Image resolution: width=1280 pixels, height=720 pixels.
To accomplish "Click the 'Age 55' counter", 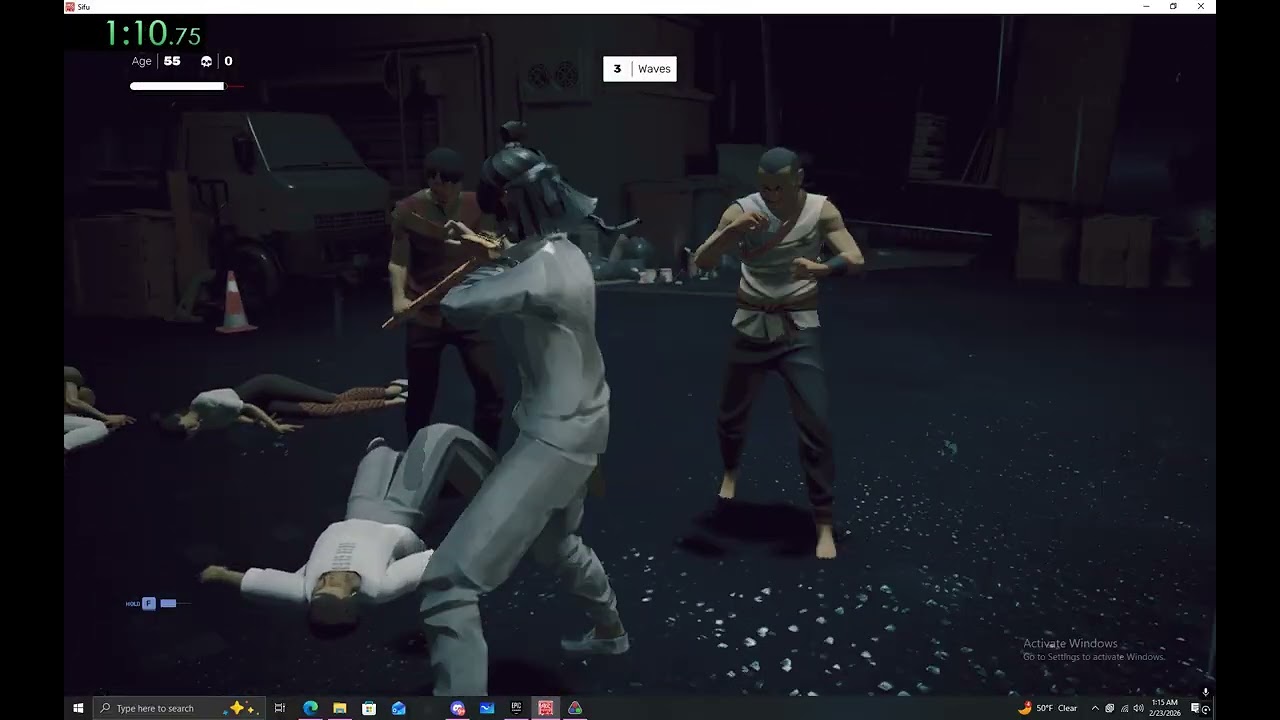I will pyautogui.click(x=156, y=61).
